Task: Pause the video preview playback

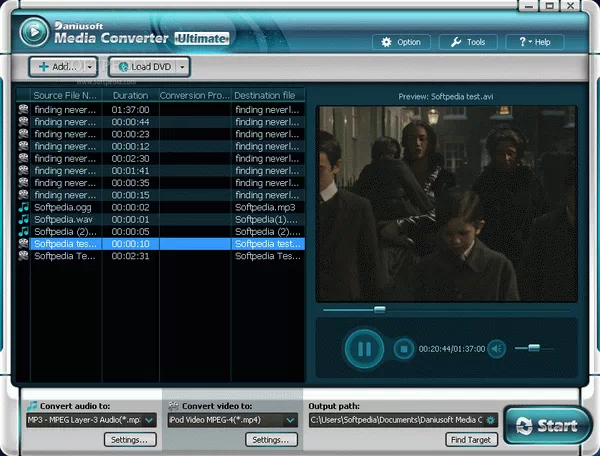Action: click(364, 349)
